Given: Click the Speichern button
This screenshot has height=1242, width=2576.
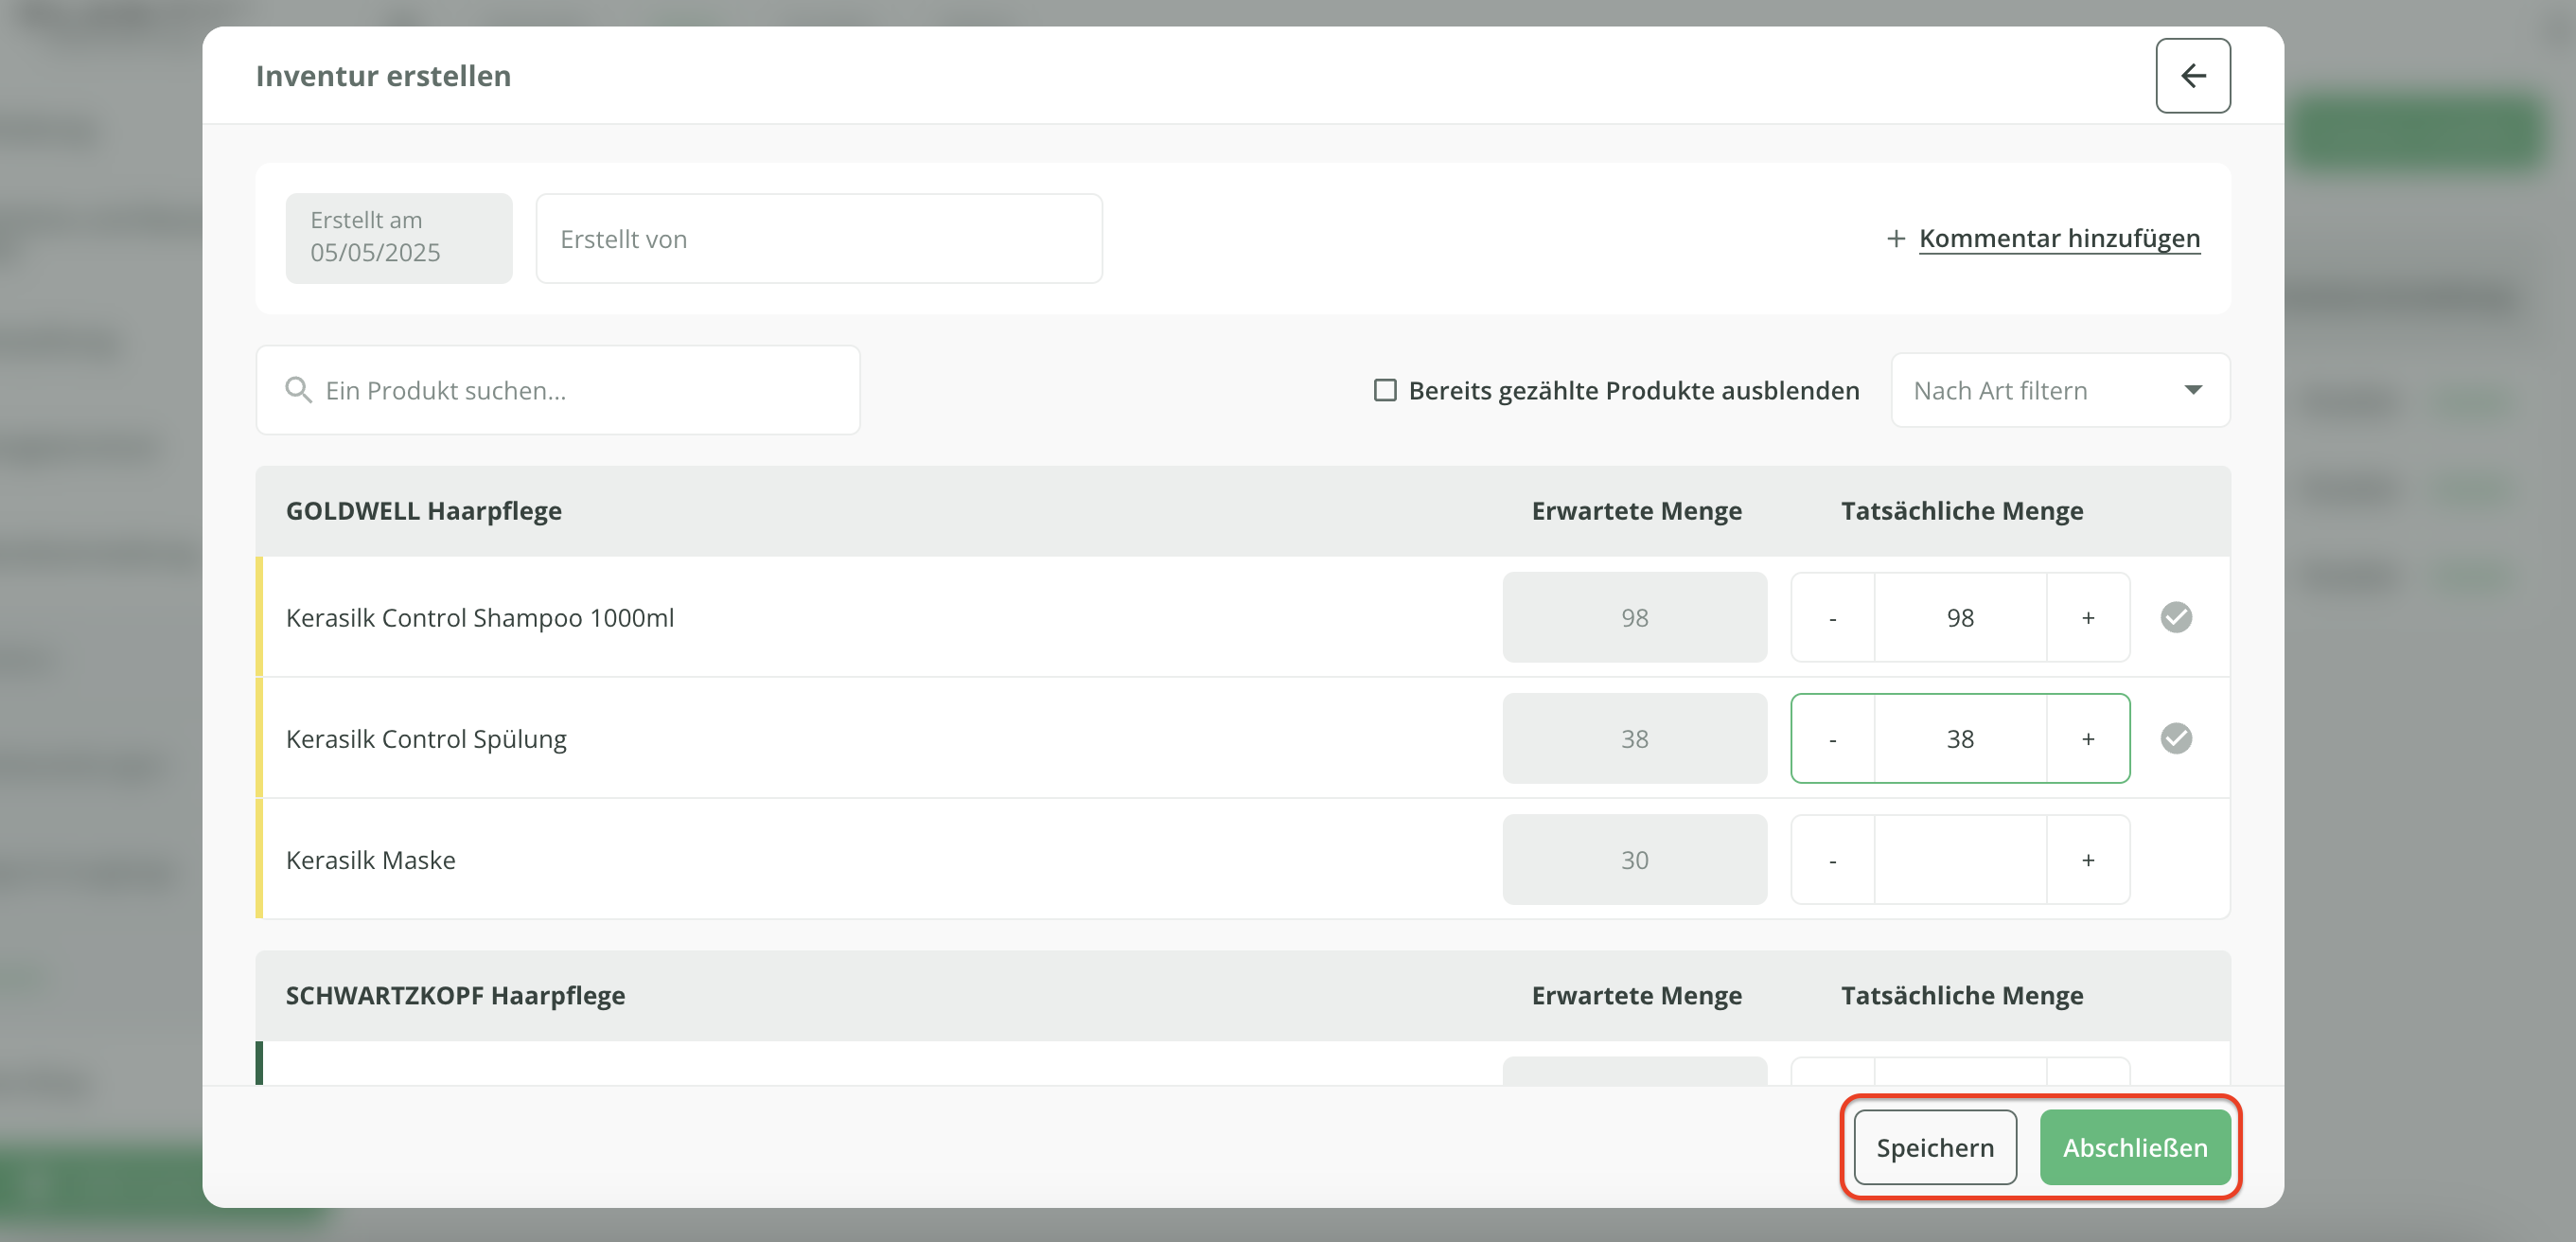Looking at the screenshot, I should 1934,1147.
